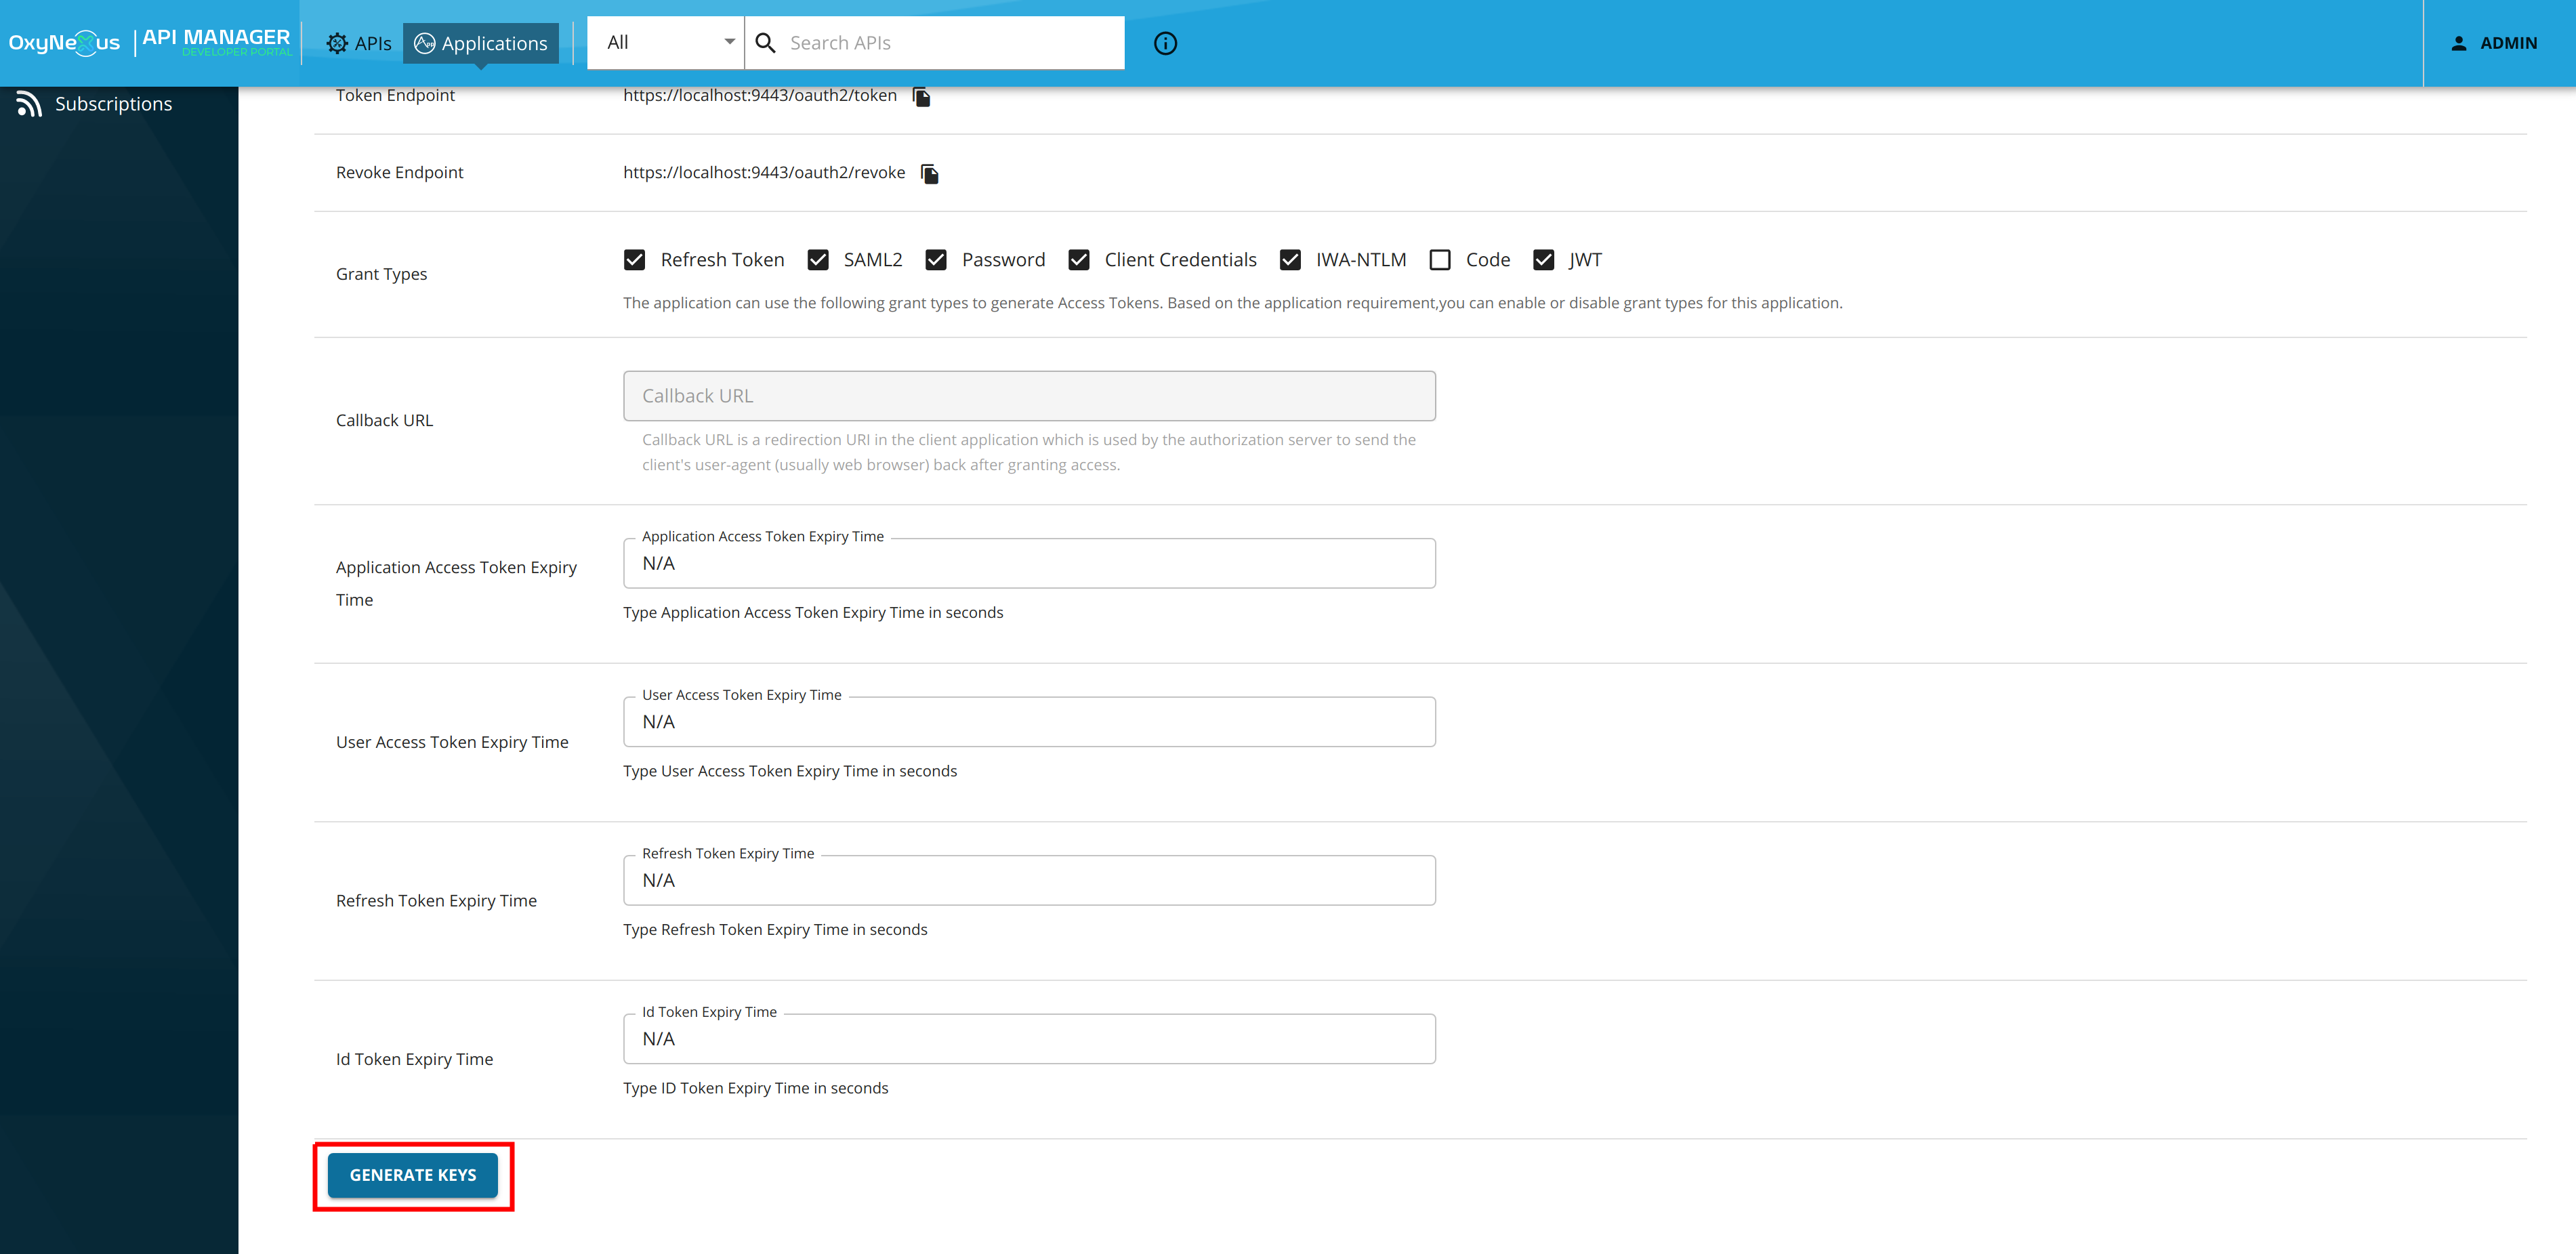The width and height of the screenshot is (2576, 1254).
Task: Select the https://localhost:9443/oauth2/token text
Action: [760, 95]
